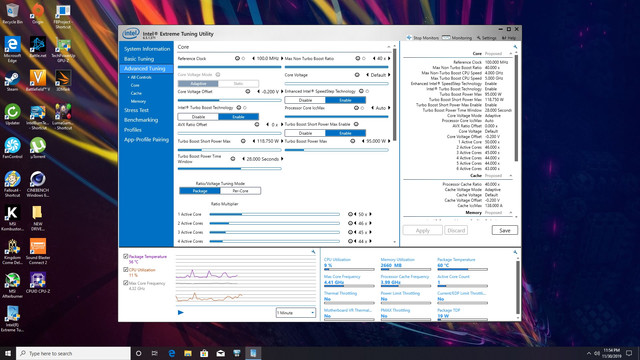Viewport: 640px width, 360px height.
Task: Increase the 1 Active Core ratio
Action: tap(370, 214)
